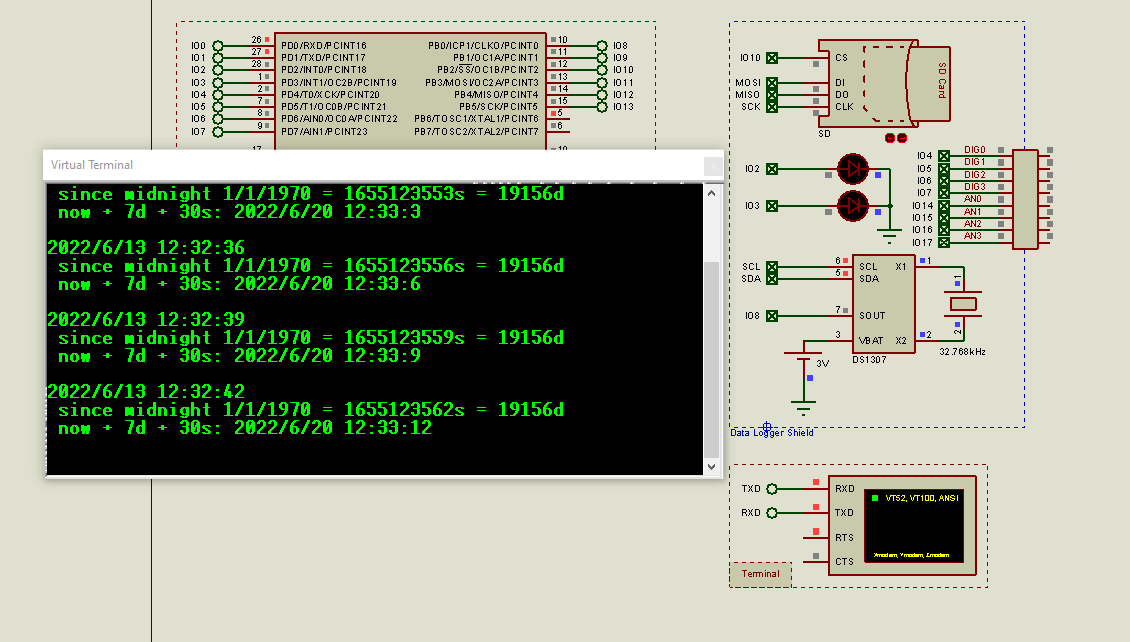The height and width of the screenshot is (642, 1130).
Task: Click the IO13 terminal on the microcontroller
Action: click(x=602, y=107)
